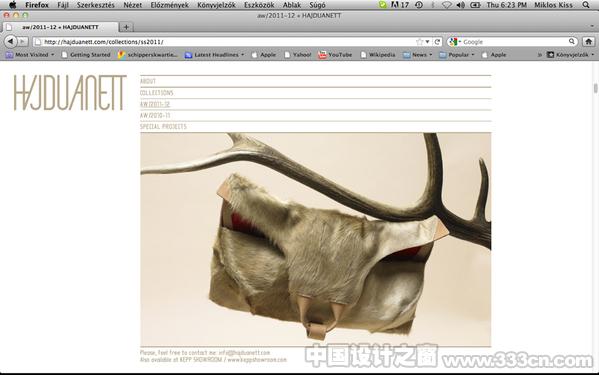
Task: Click the volume icon in menu bar
Action: pos(461,5)
